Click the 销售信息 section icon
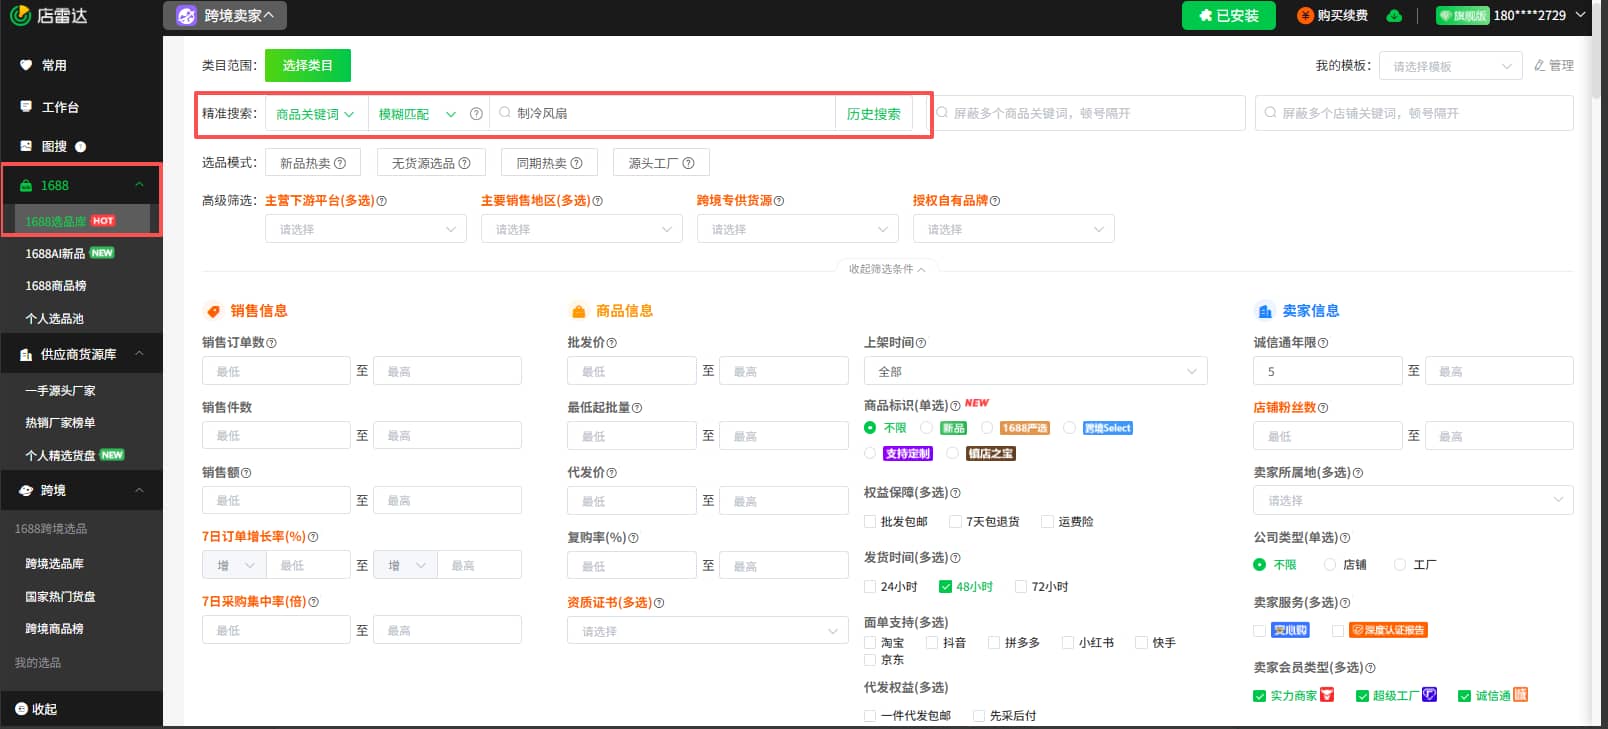Screen dimensions: 1608x729 point(212,311)
